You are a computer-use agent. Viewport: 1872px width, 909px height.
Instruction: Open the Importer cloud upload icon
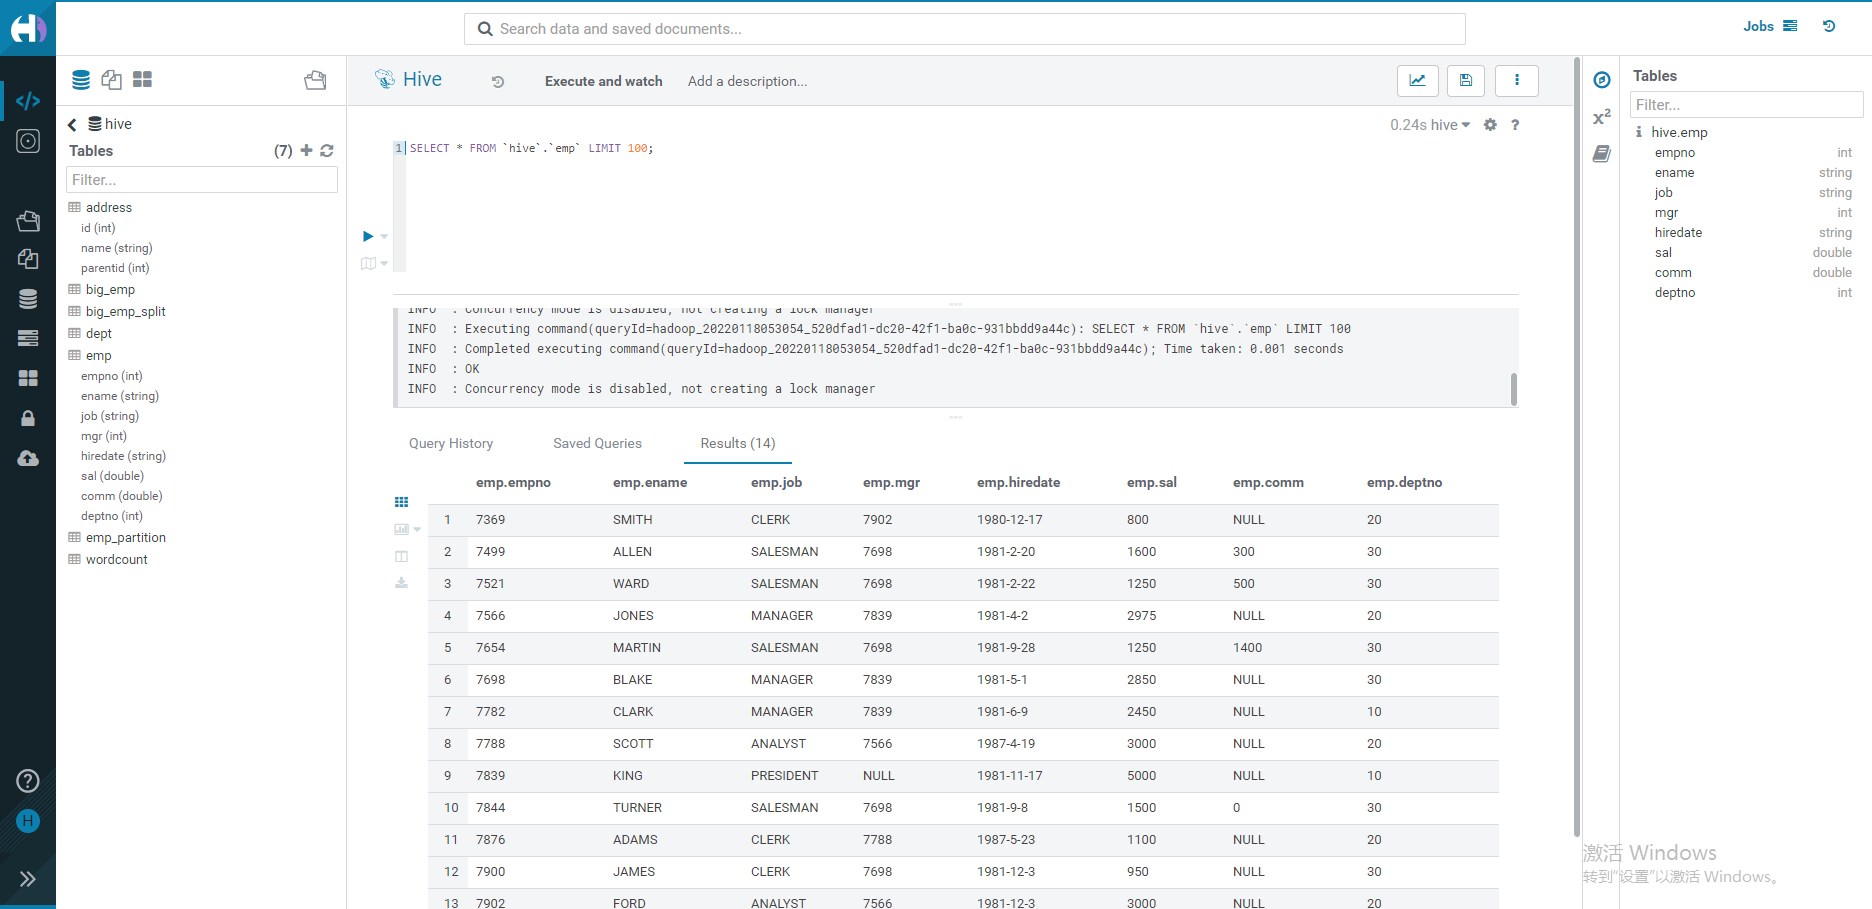click(28, 458)
